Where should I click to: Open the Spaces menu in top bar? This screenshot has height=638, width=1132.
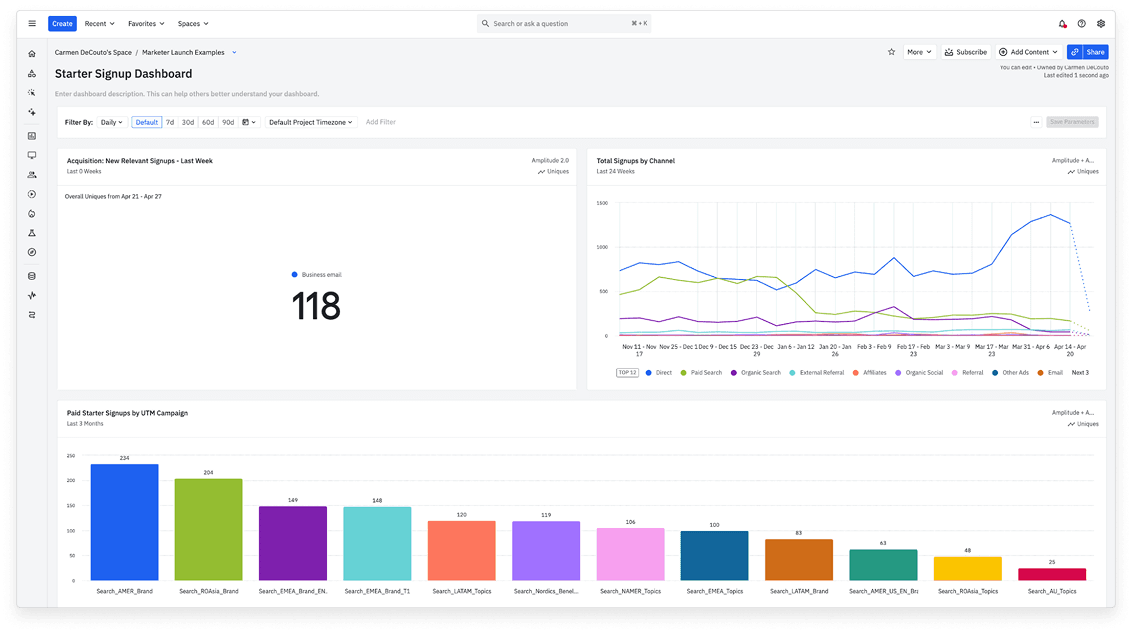point(193,23)
